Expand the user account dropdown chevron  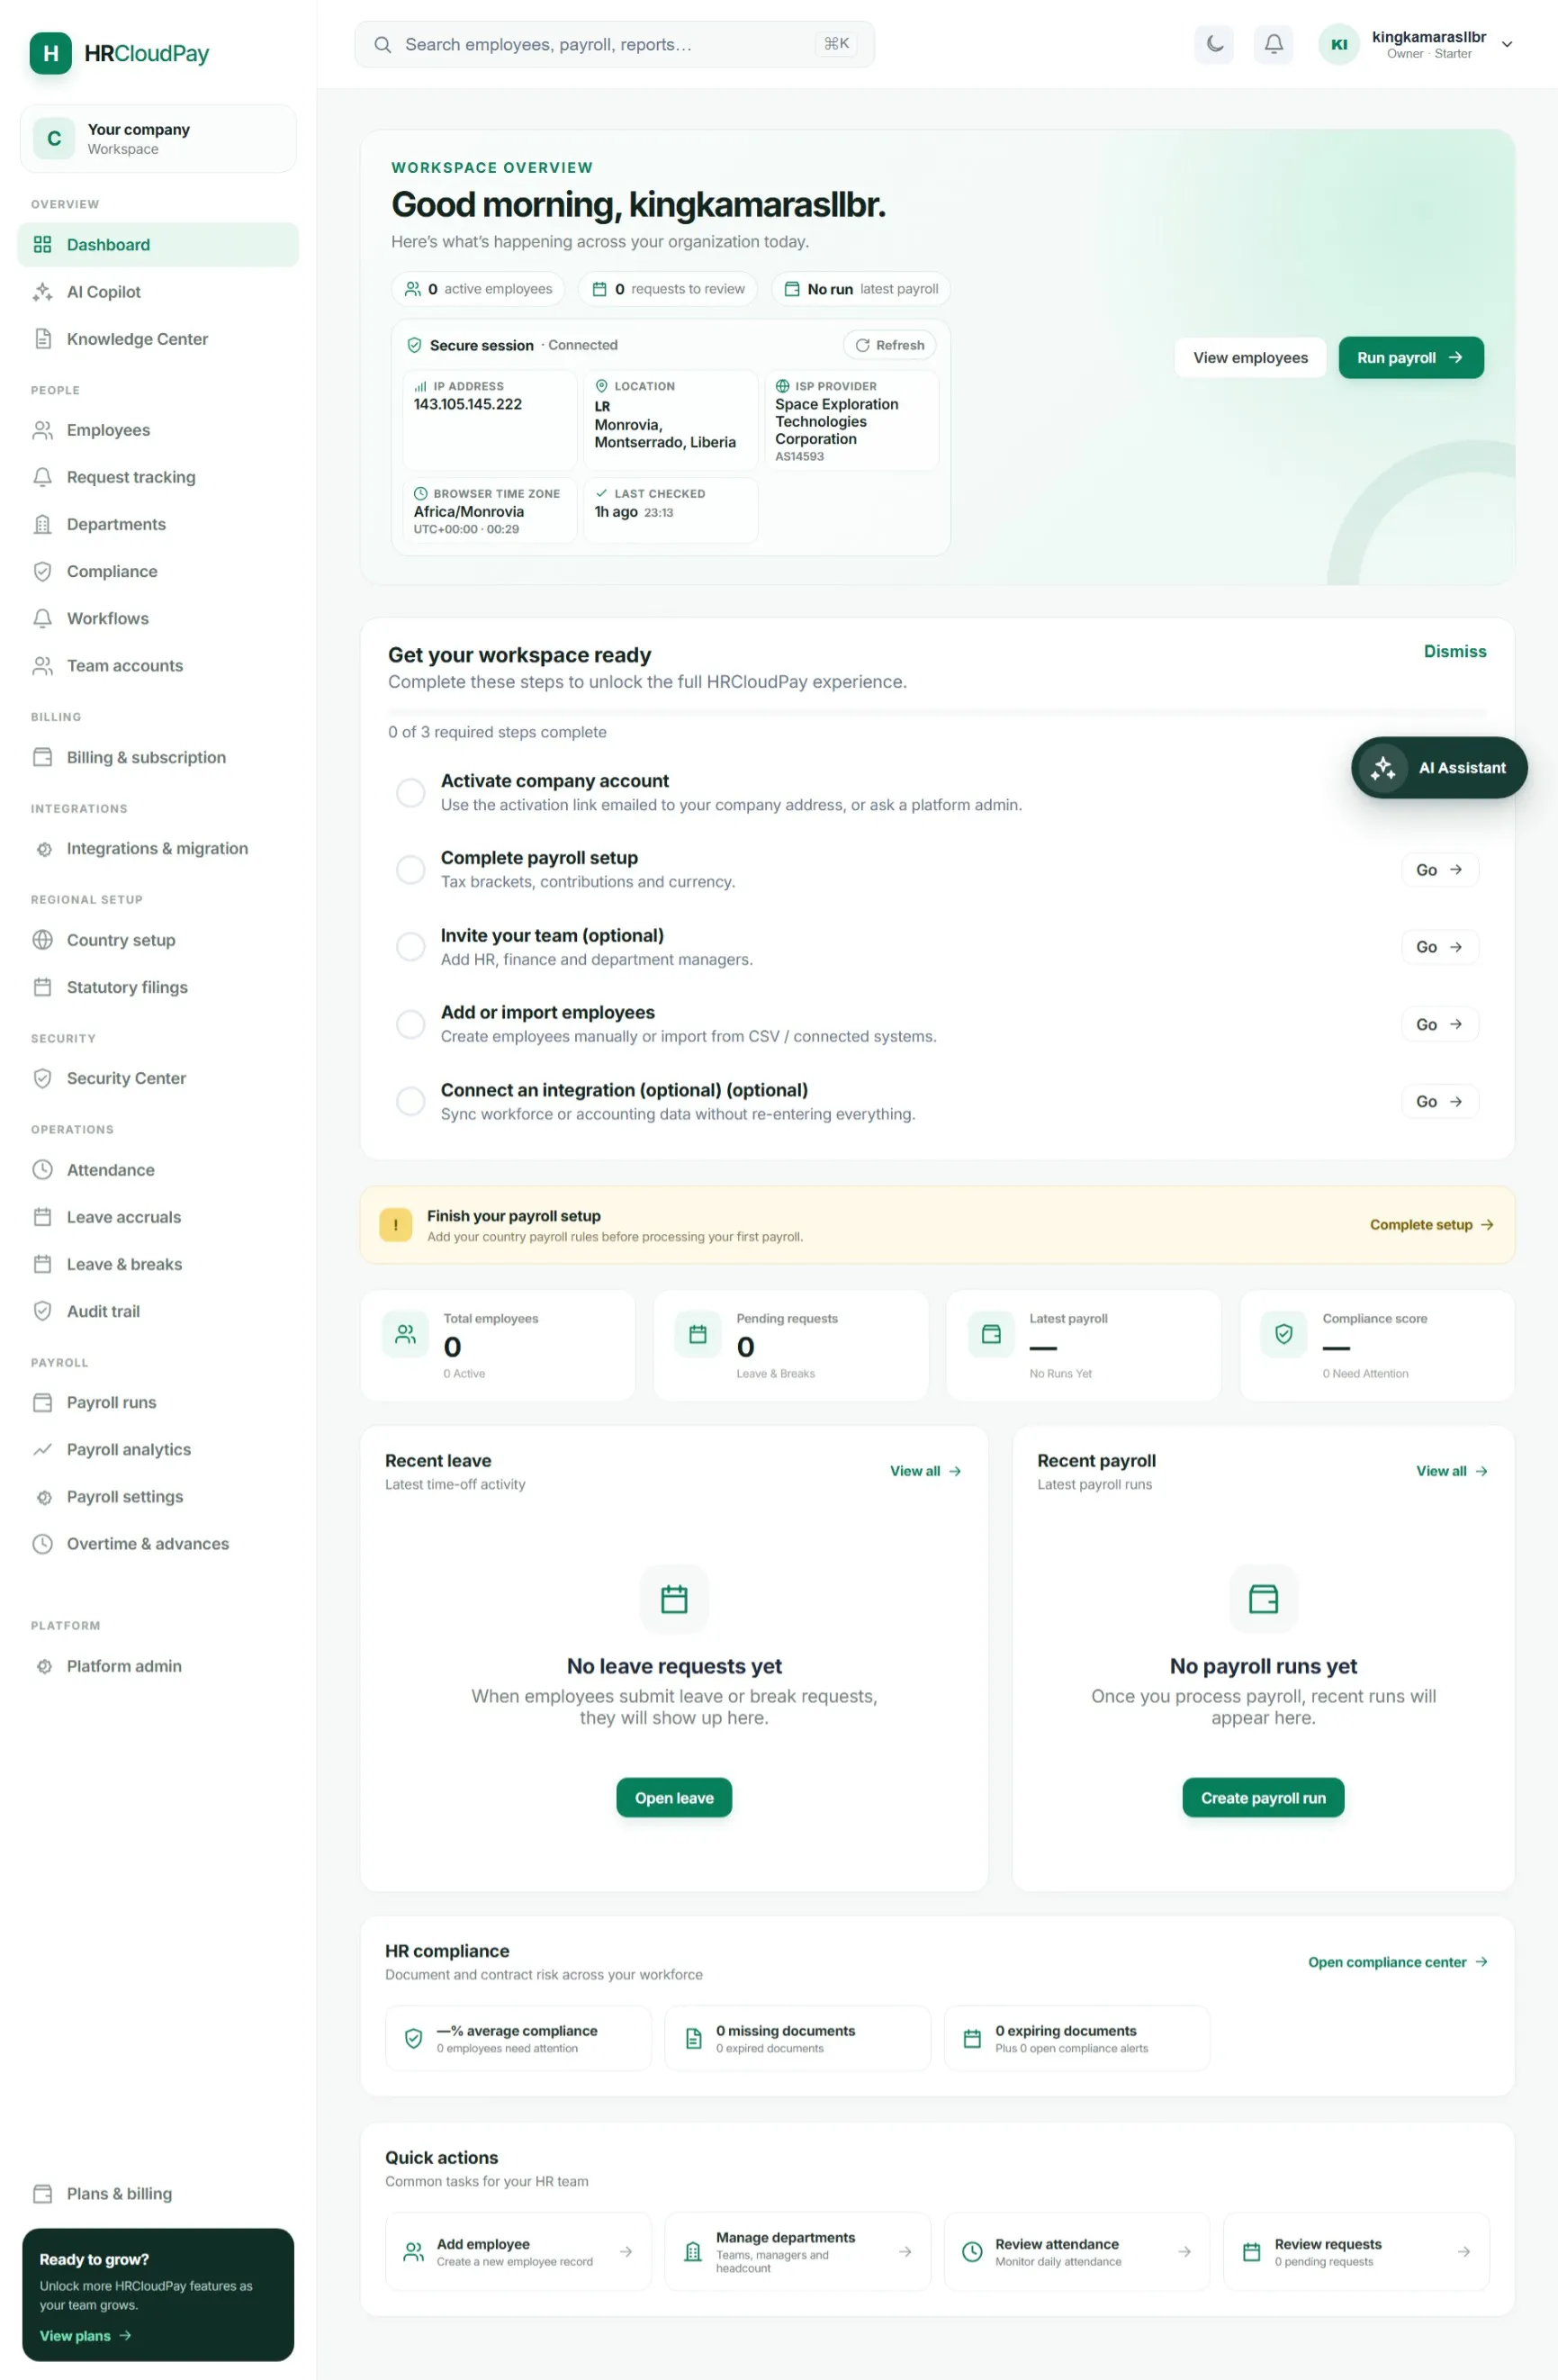pyautogui.click(x=1507, y=45)
